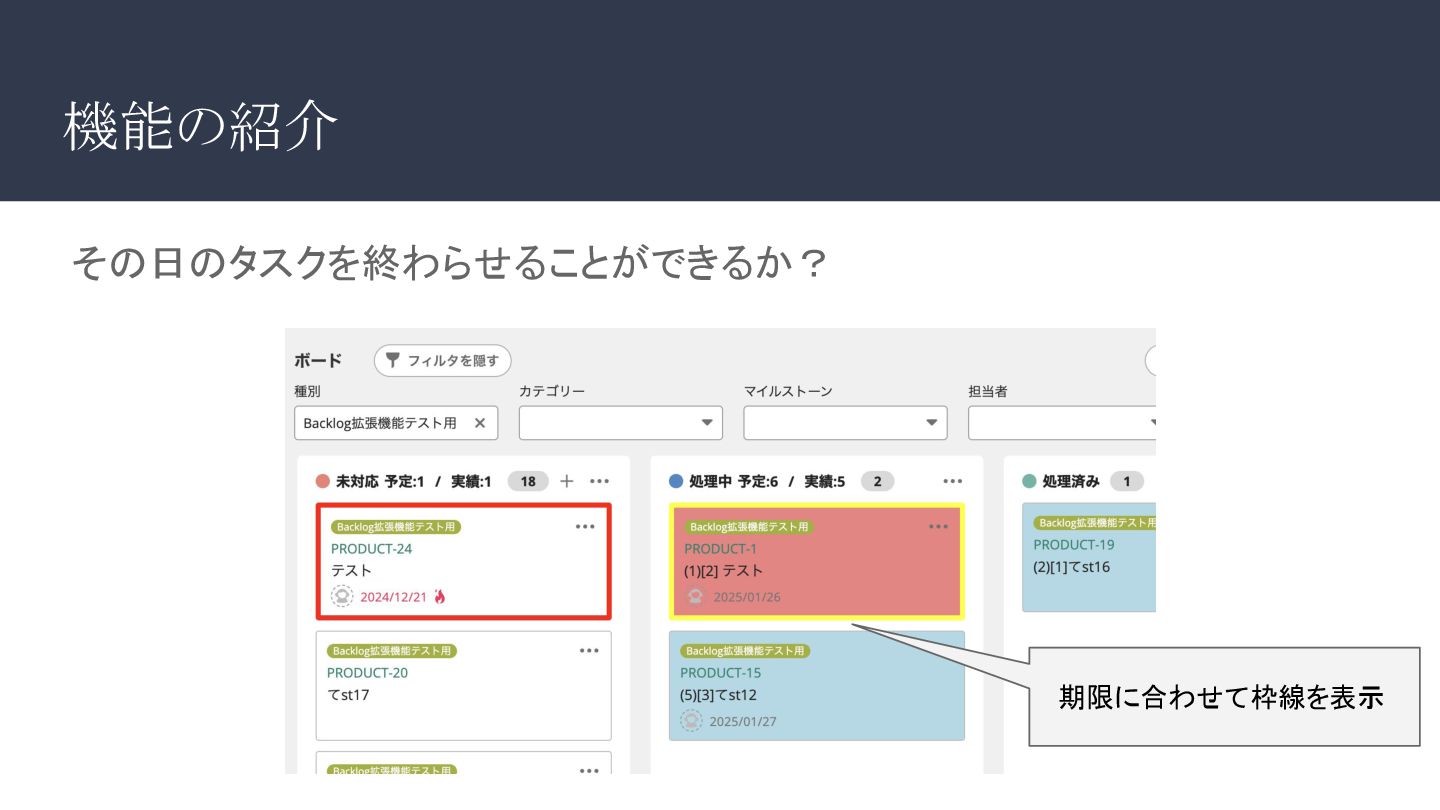The height and width of the screenshot is (810, 1440).
Task: Click the title (5)[3]てst12
Action: pos(718,695)
